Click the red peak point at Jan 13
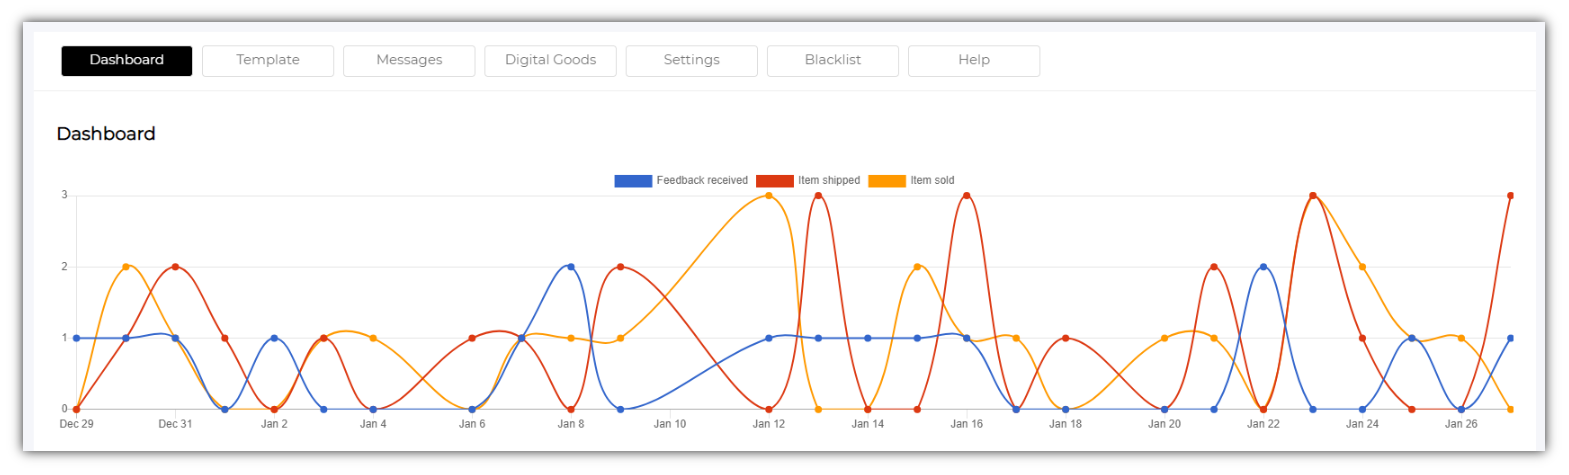Image resolution: width=1569 pixels, height=475 pixels. (818, 196)
